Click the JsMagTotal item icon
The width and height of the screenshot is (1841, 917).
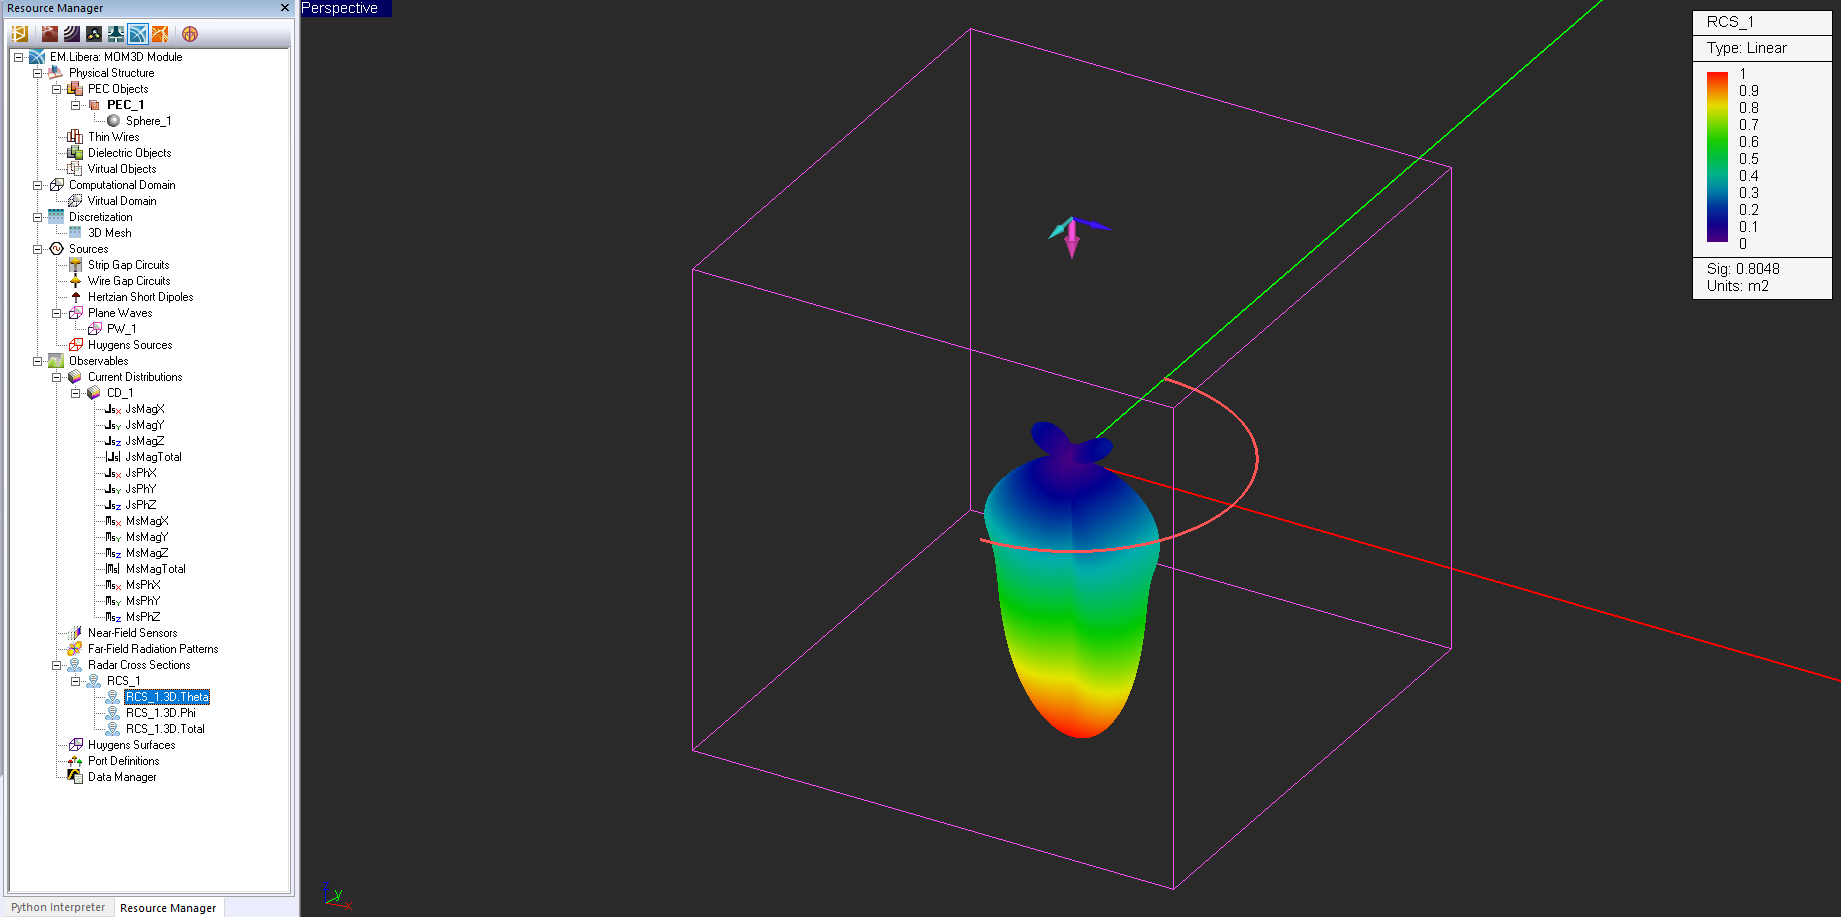click(113, 457)
